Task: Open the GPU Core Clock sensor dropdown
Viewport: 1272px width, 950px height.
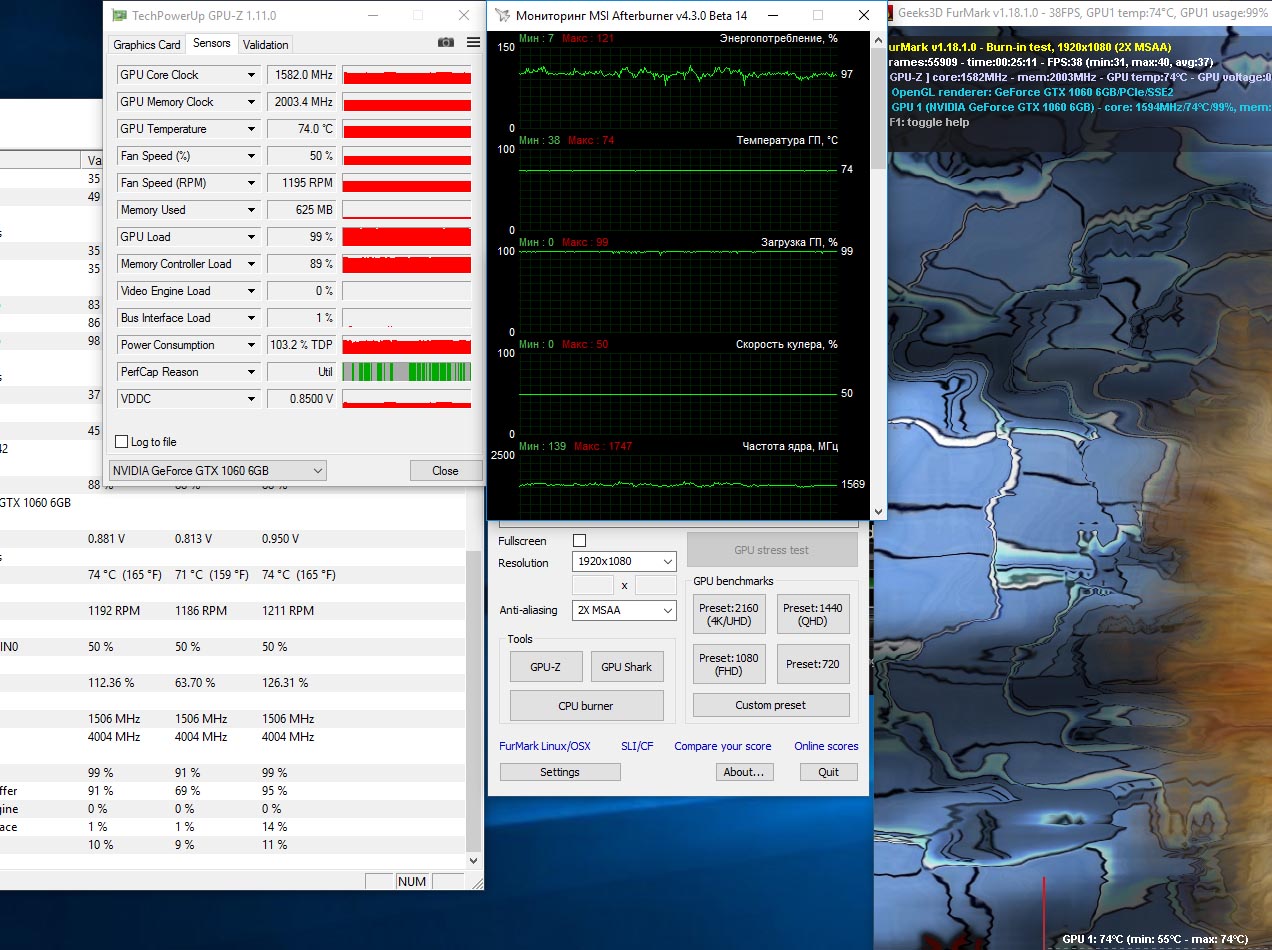Action: tap(252, 75)
